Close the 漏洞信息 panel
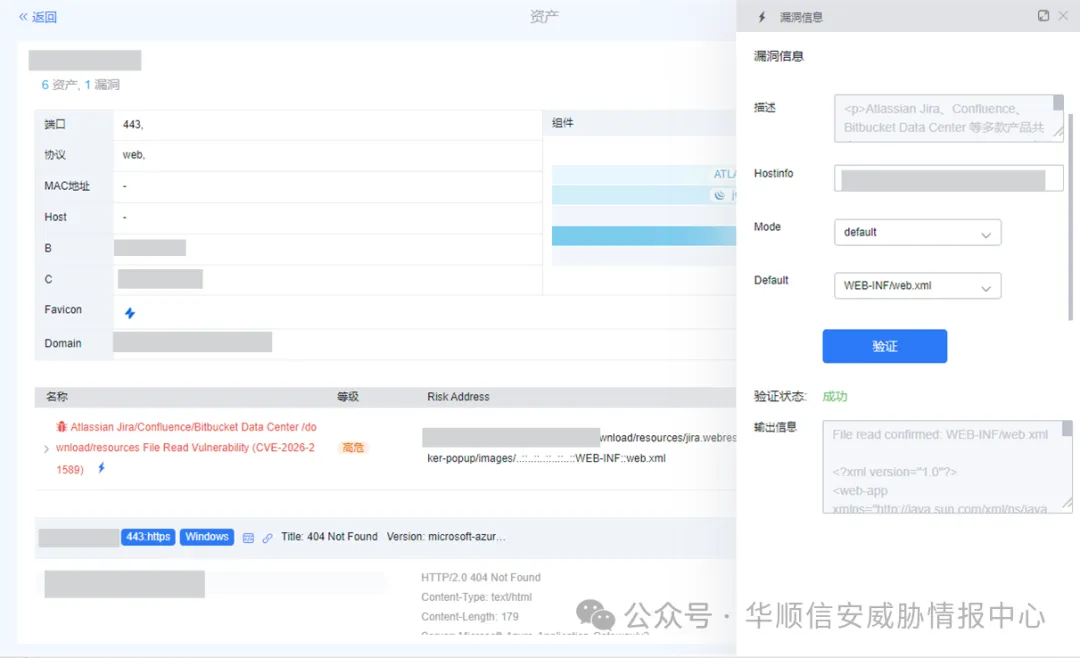1080x658 pixels. tap(1063, 16)
